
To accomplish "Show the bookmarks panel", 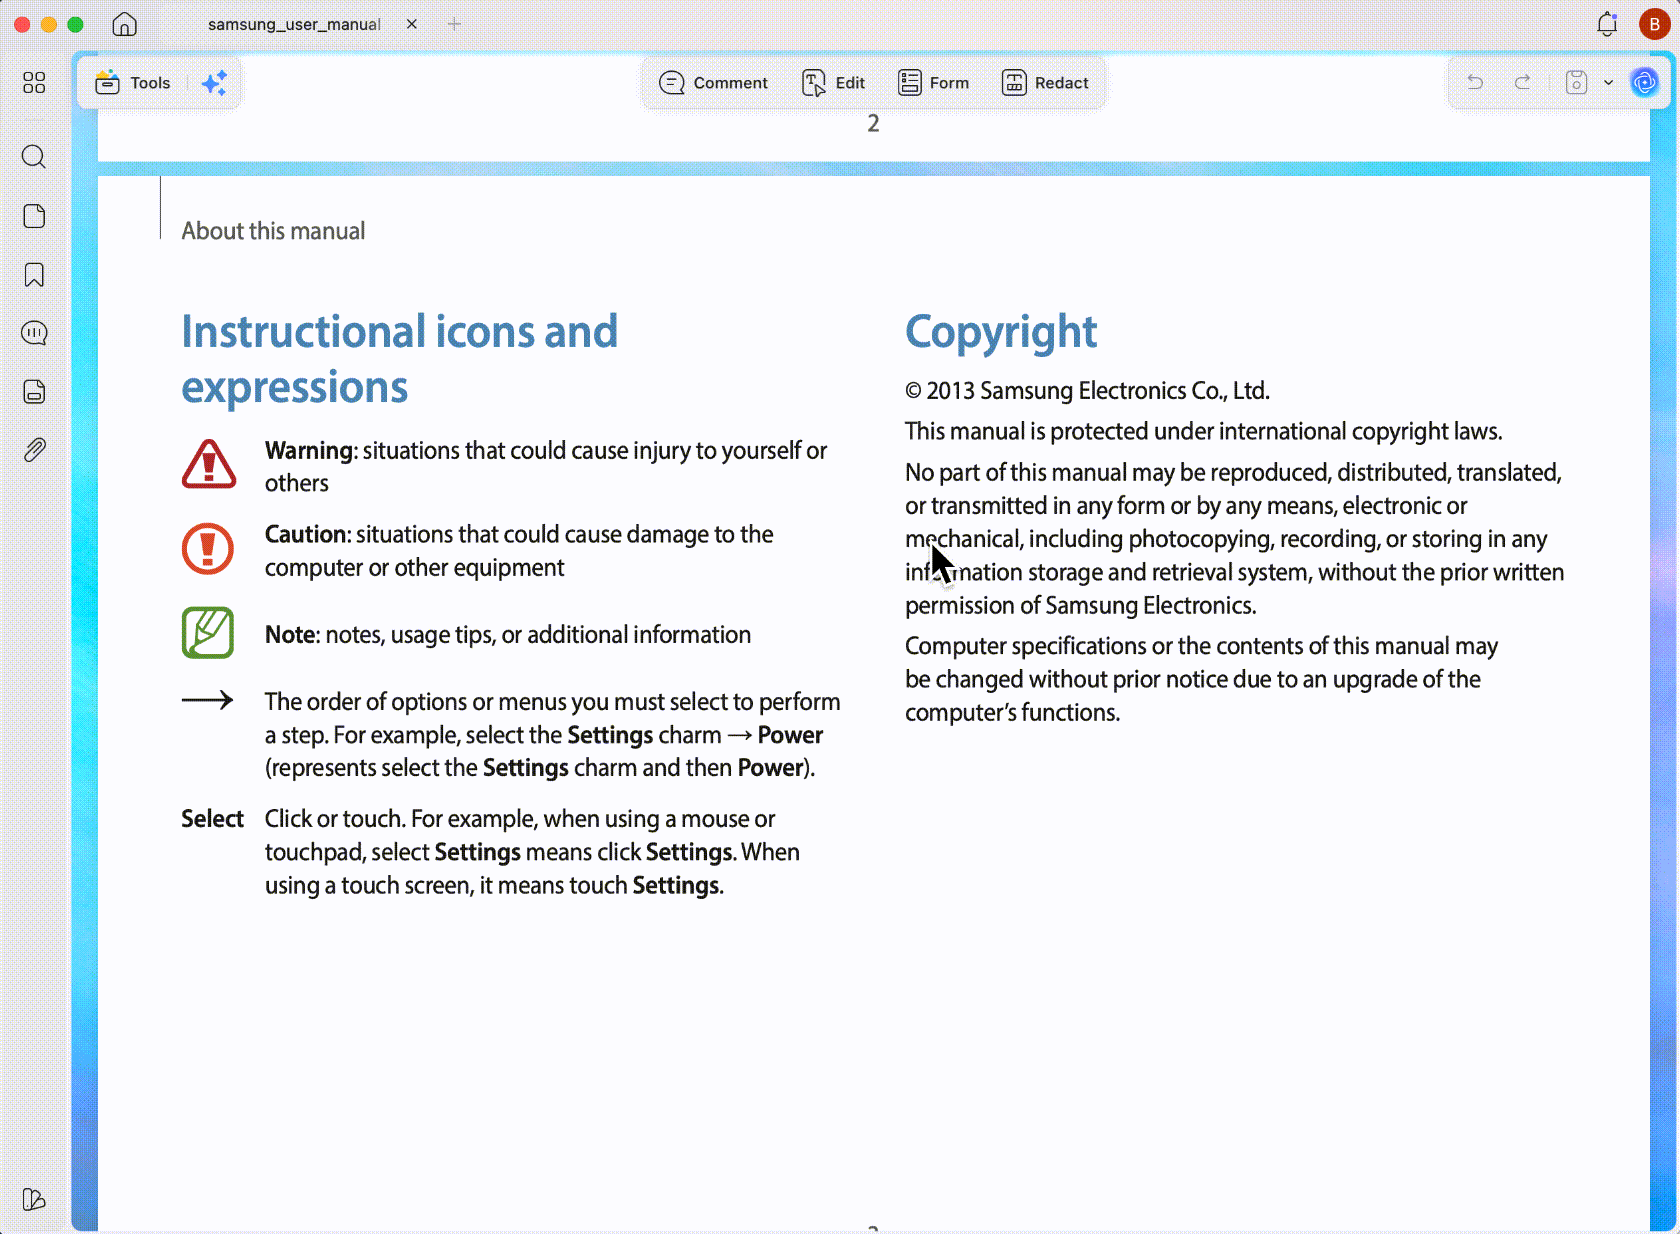I will pos(34,275).
